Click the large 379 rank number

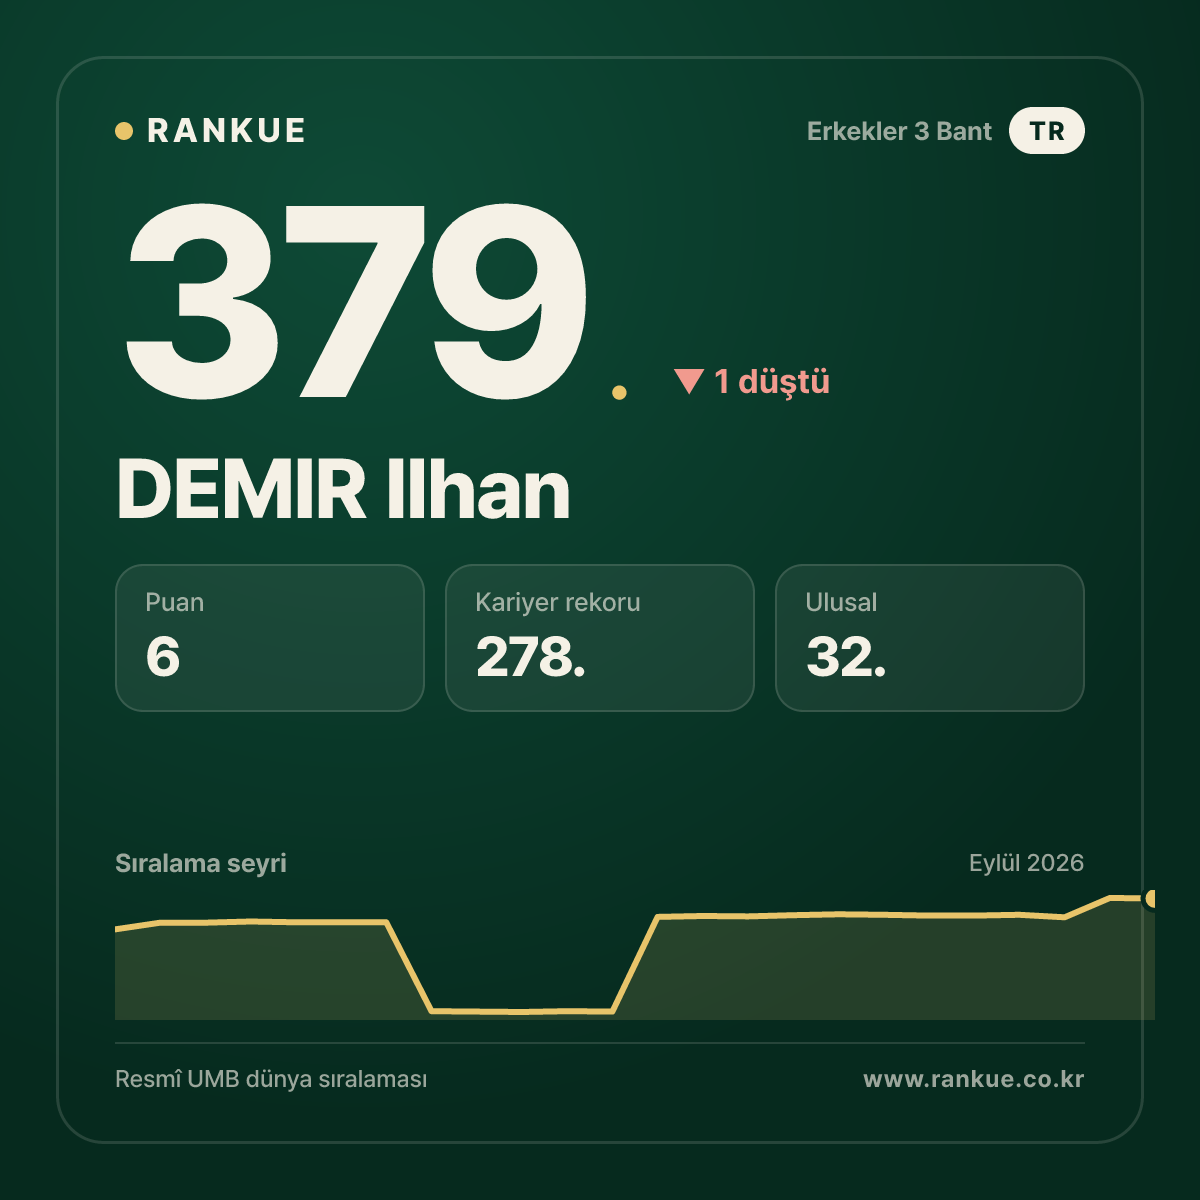[x=356, y=300]
